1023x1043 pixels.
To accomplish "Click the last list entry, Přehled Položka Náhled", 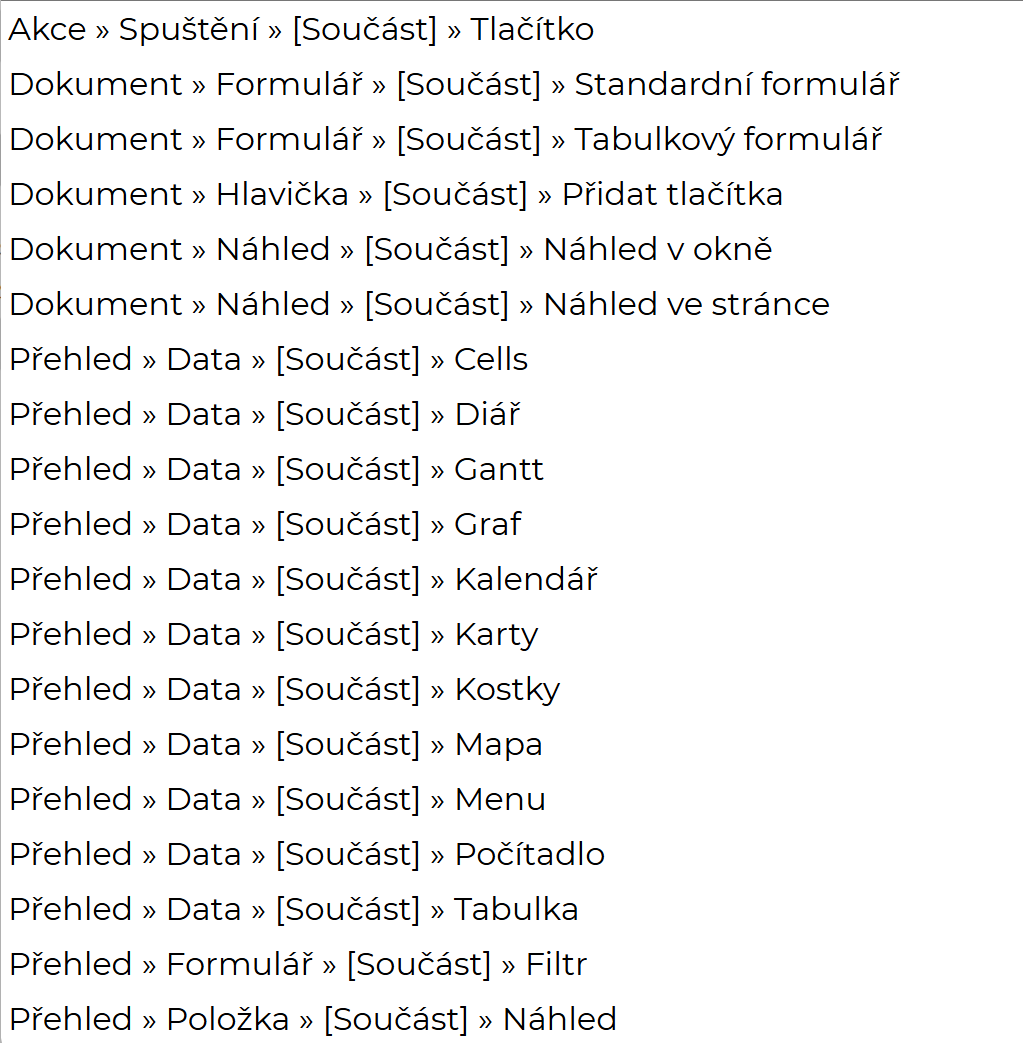I will [312, 1020].
